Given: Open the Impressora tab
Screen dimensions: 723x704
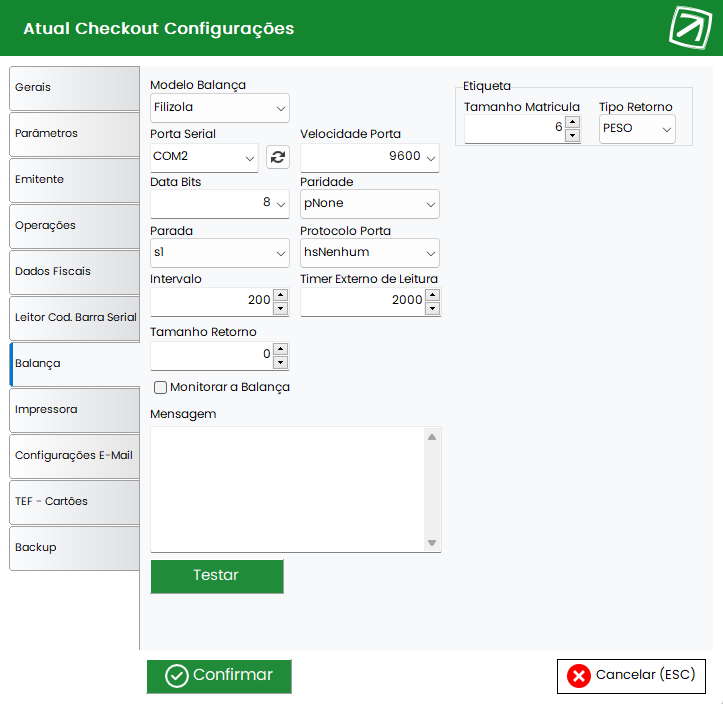Looking at the screenshot, I should coord(74,410).
